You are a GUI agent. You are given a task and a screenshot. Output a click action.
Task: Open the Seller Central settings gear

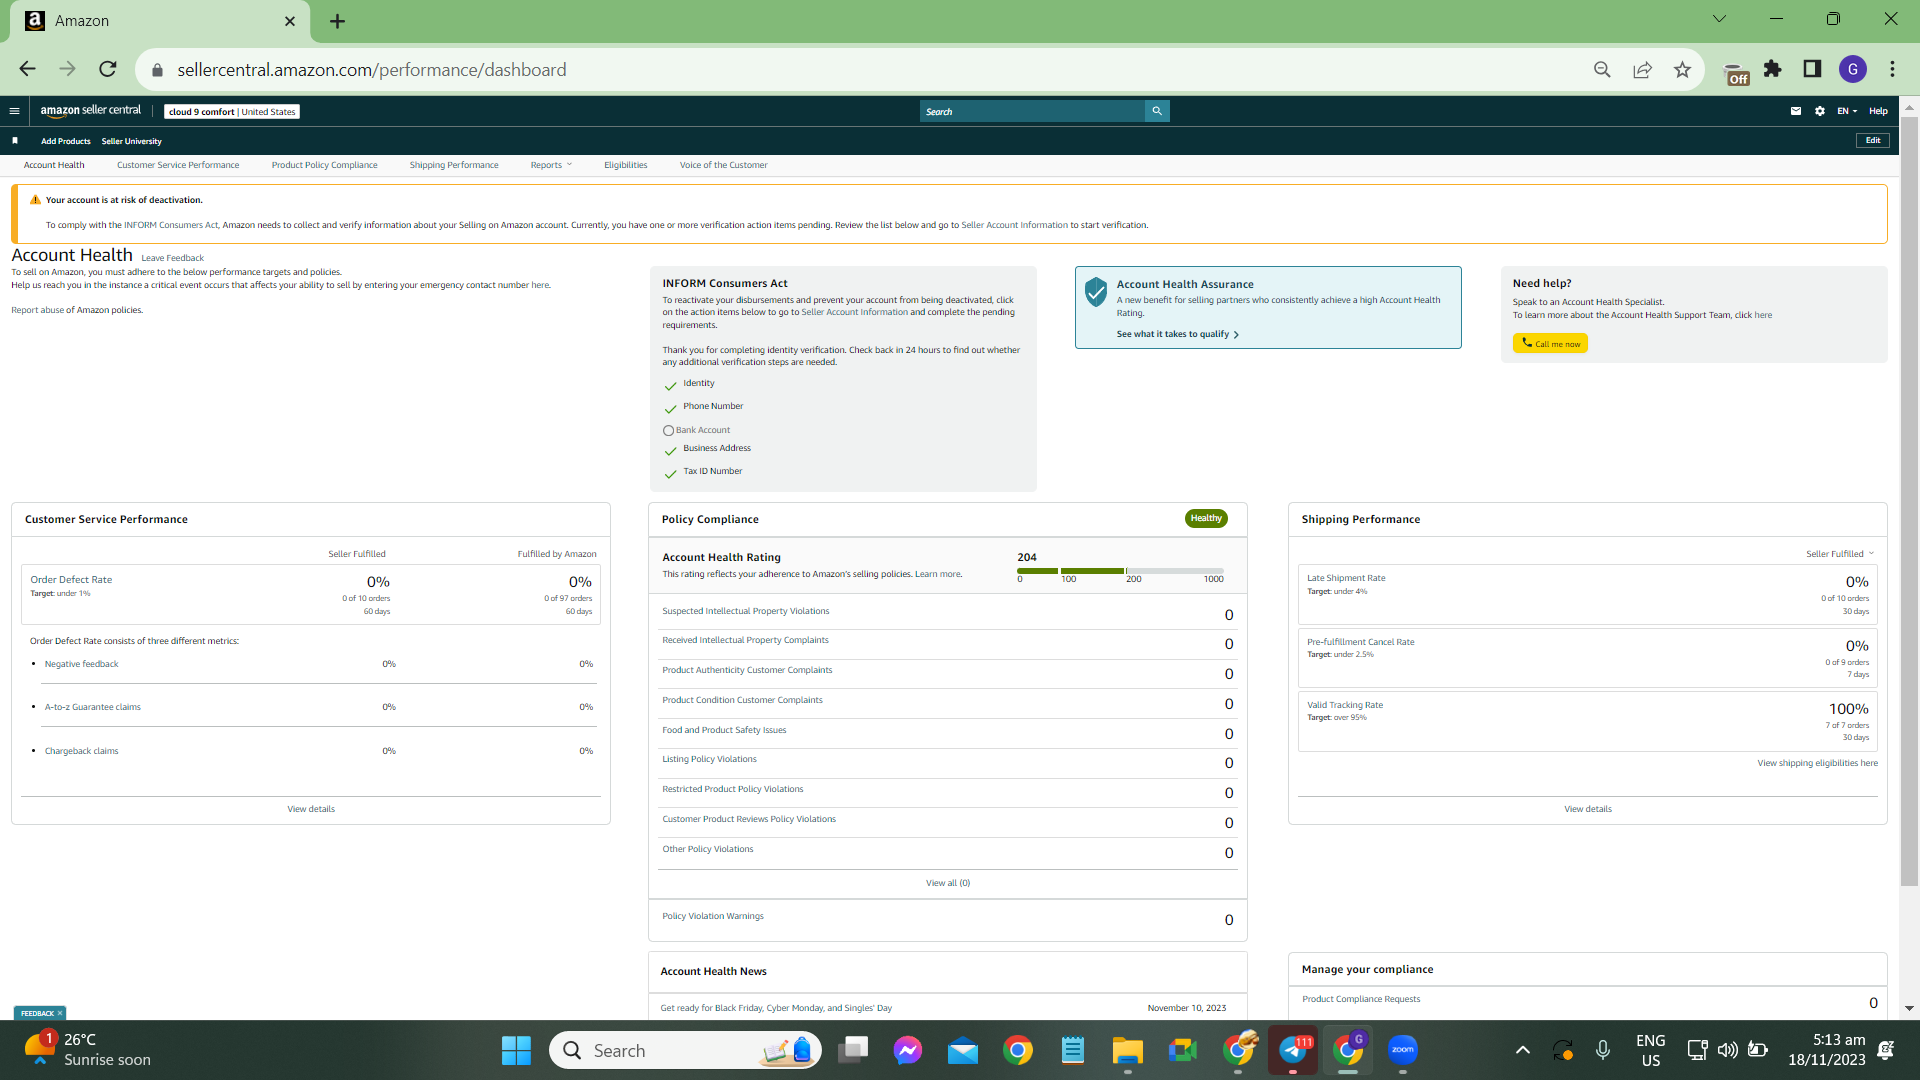pos(1820,111)
